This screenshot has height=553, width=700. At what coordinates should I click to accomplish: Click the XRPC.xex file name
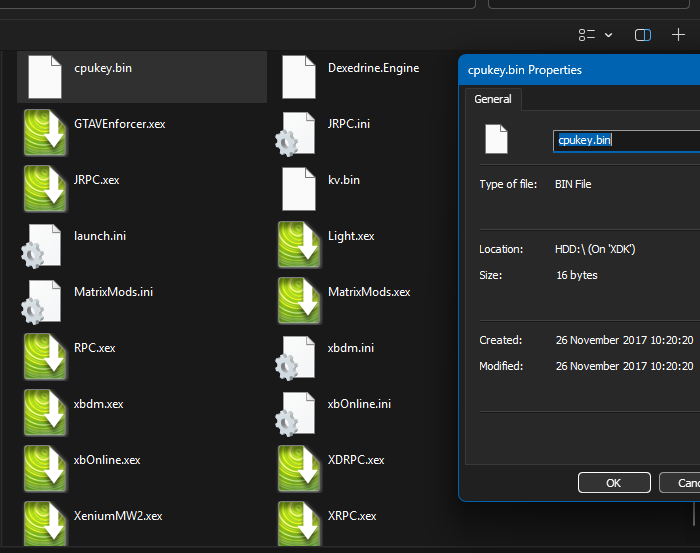(x=352, y=516)
